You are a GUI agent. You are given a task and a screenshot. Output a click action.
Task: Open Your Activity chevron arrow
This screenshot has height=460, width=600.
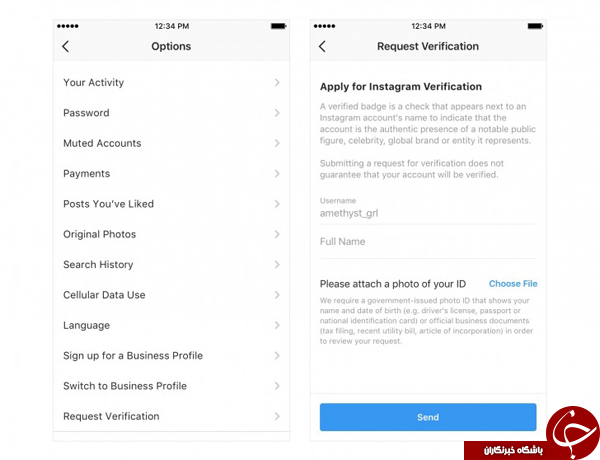click(277, 83)
